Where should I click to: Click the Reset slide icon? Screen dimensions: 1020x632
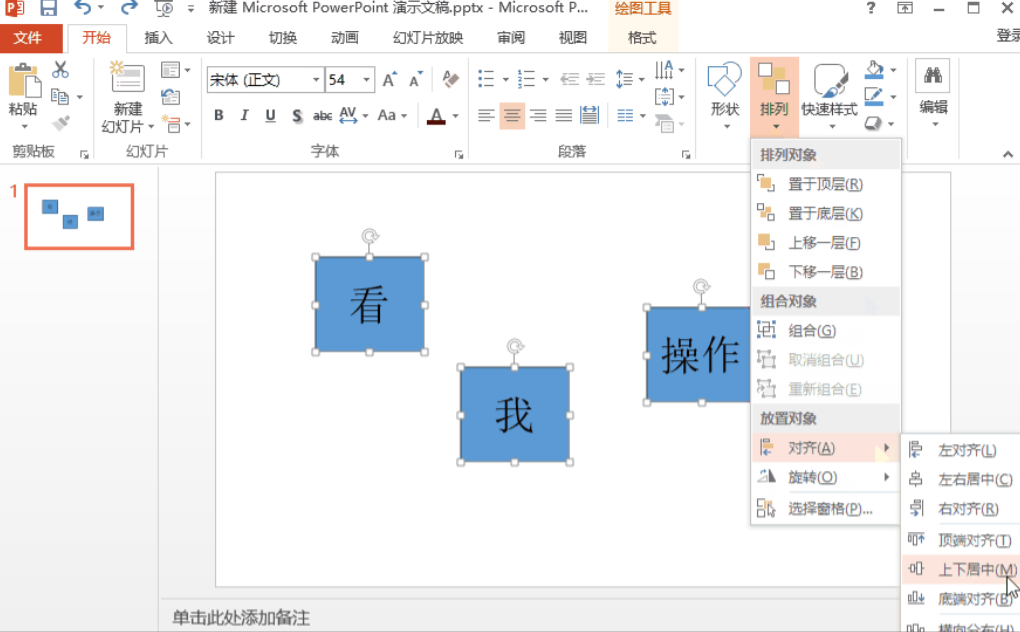point(170,97)
